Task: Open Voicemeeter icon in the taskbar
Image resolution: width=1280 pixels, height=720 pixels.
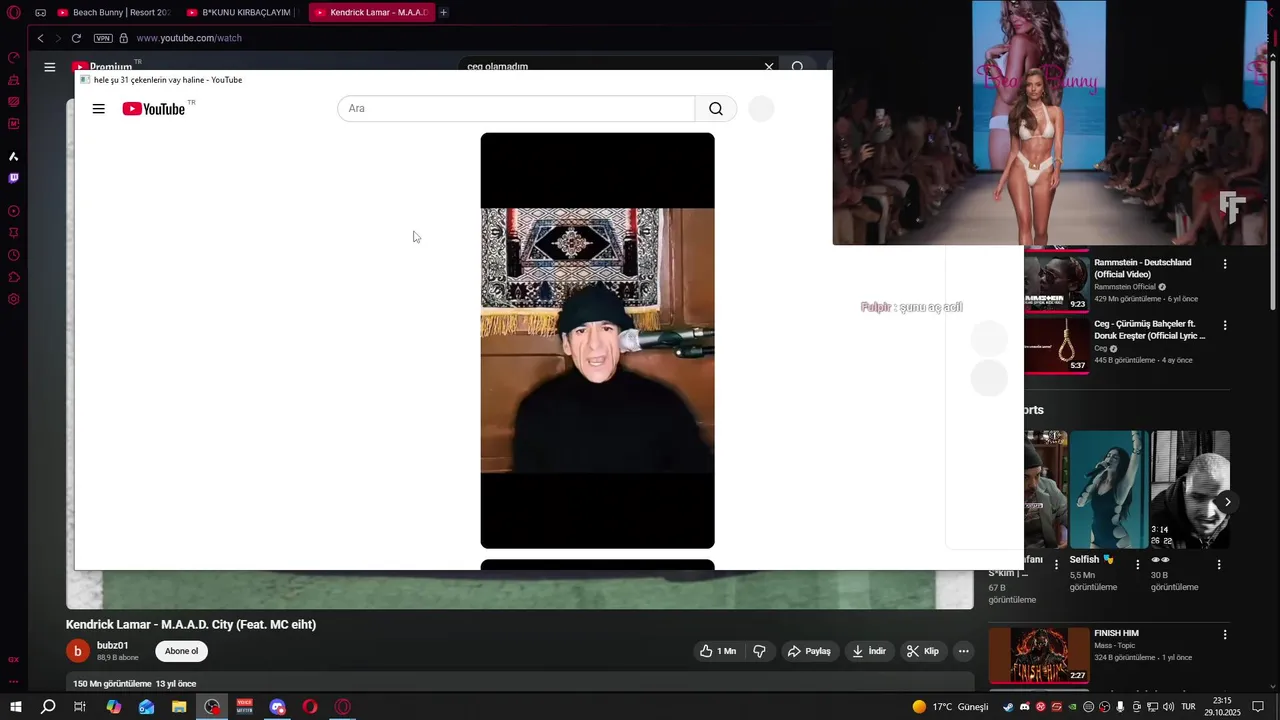Action: pos(245,707)
